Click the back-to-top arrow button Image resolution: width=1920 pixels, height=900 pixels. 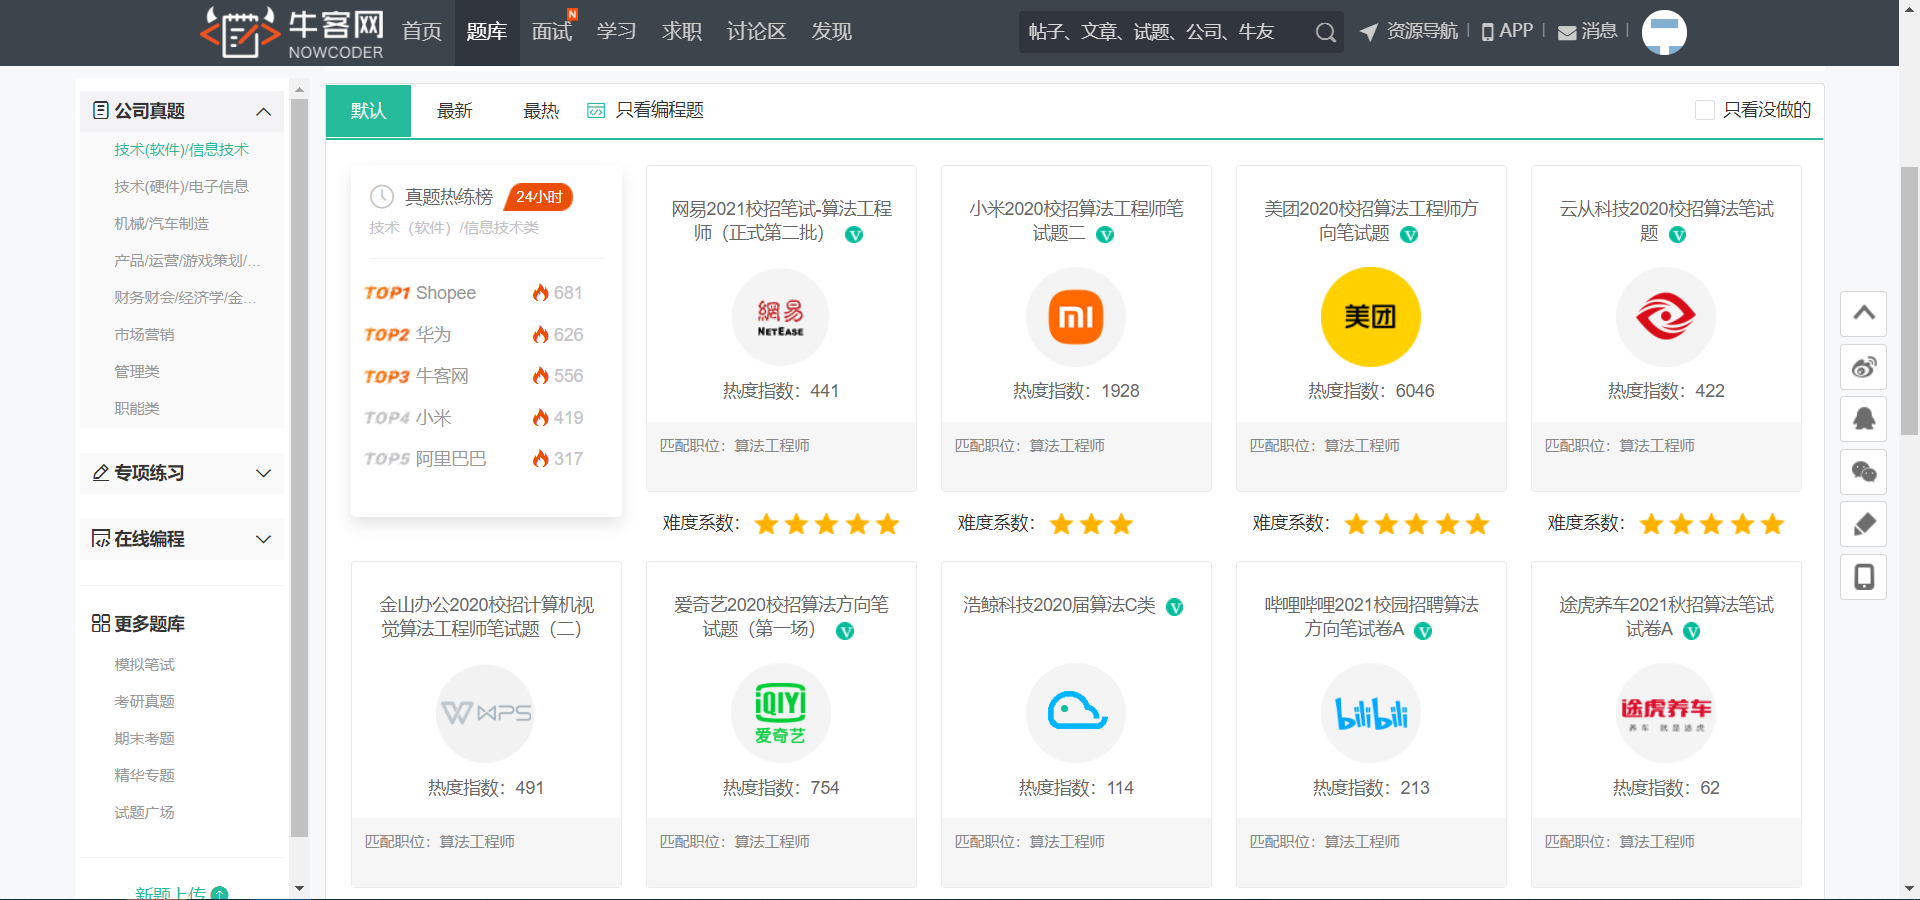(x=1864, y=313)
